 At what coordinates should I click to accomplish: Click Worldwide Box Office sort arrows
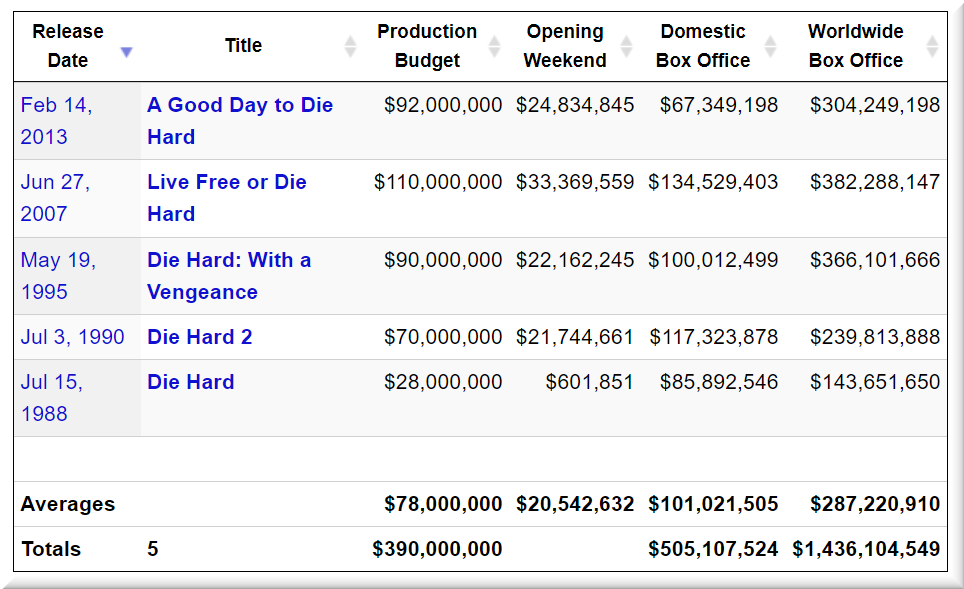point(932,46)
